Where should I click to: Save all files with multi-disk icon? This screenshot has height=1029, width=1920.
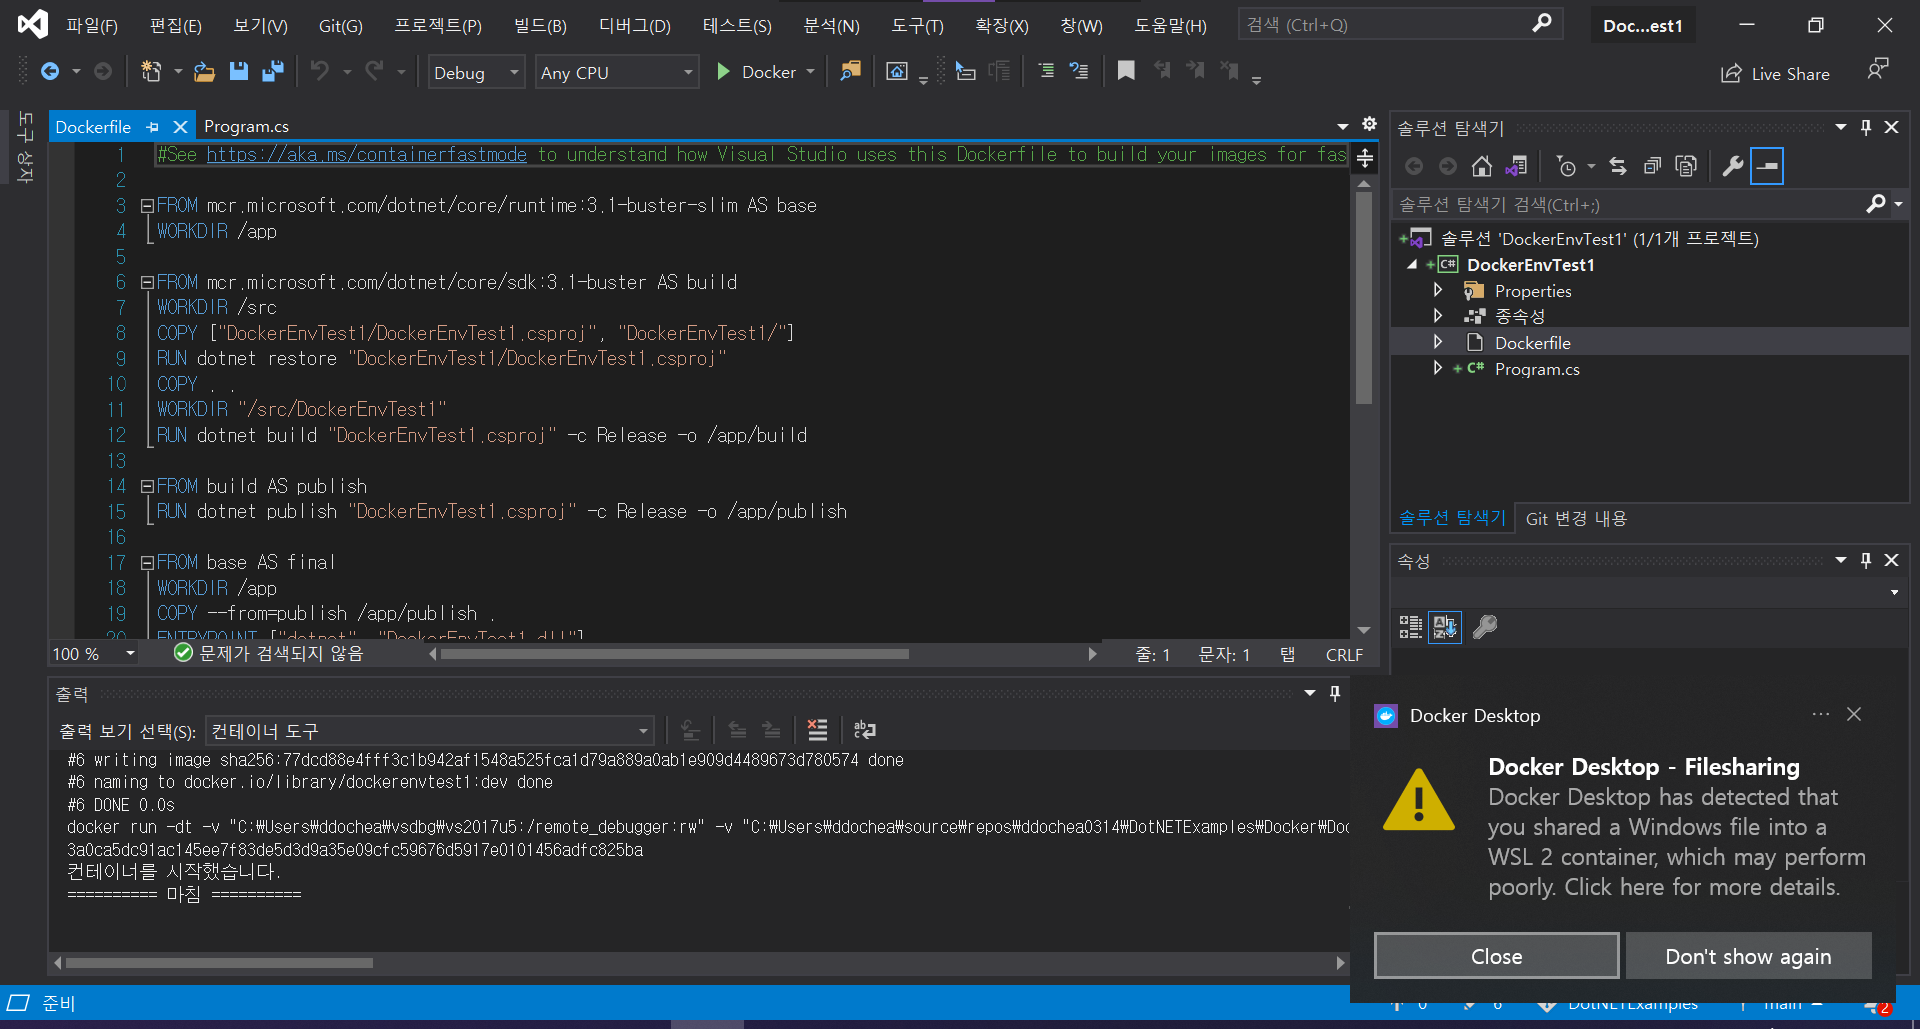[272, 72]
